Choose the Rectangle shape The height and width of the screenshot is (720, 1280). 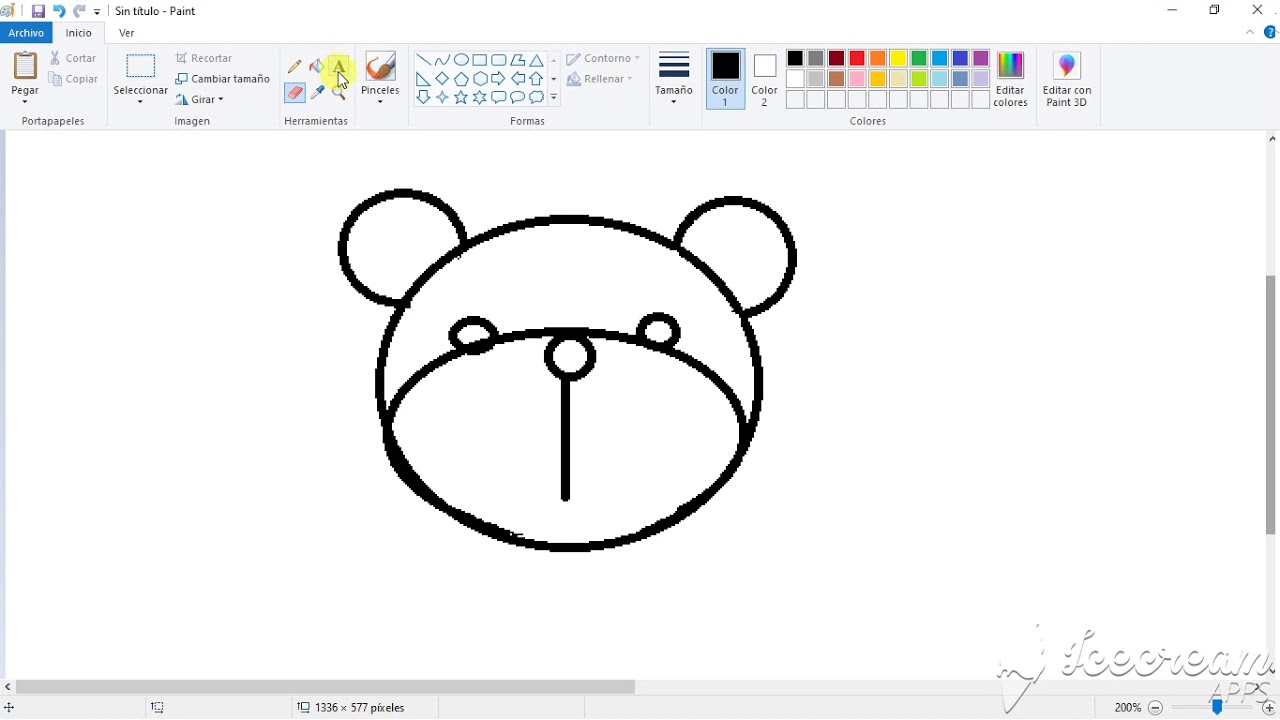point(480,60)
